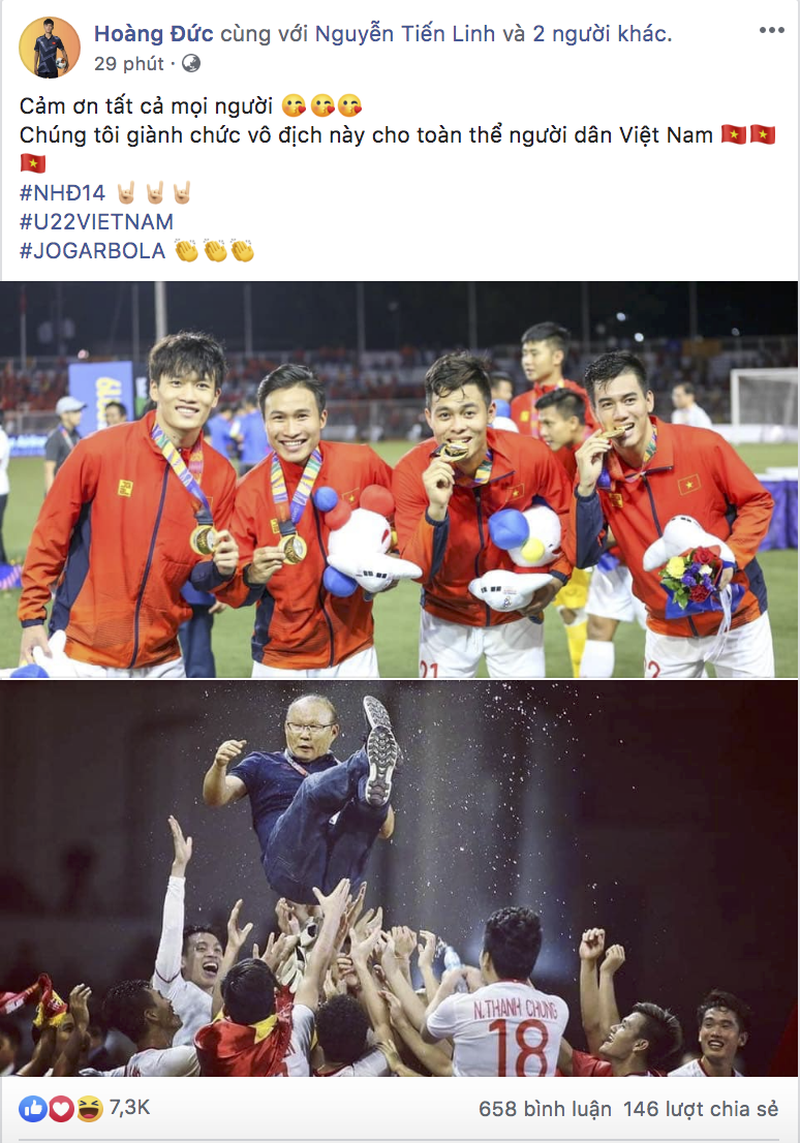Image resolution: width=800 pixels, height=1143 pixels.
Task: Click the blue Like reaction icon
Action: click(34, 1109)
